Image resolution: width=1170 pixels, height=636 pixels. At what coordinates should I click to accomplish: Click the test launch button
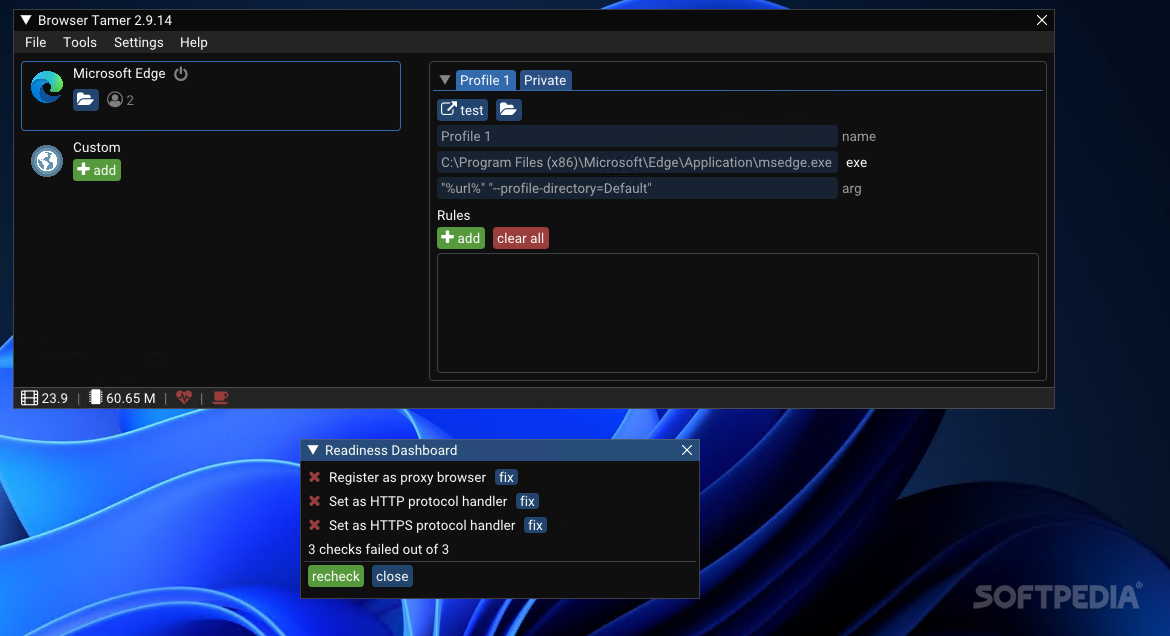[x=463, y=110]
